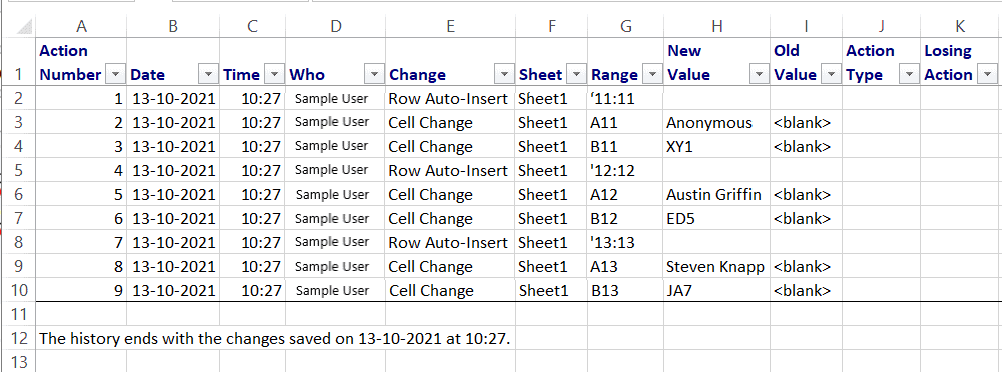Click range cell B11

[x=626, y=146]
